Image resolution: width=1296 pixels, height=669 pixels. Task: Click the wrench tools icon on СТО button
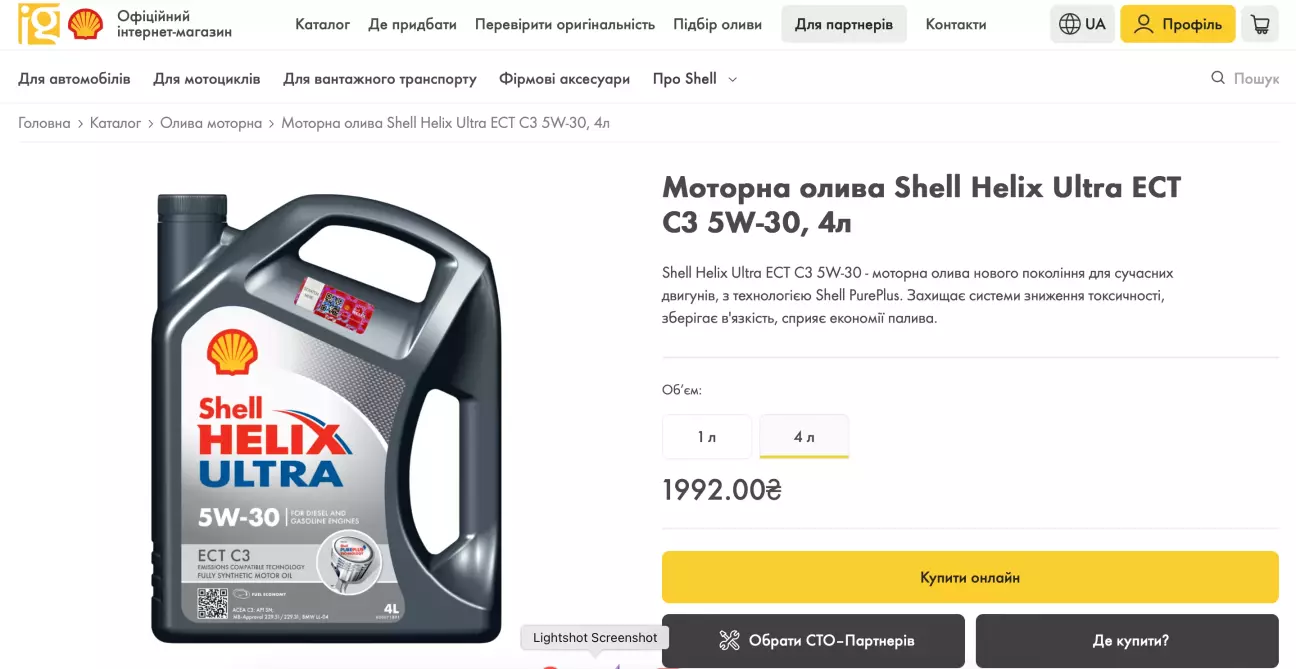(x=729, y=641)
